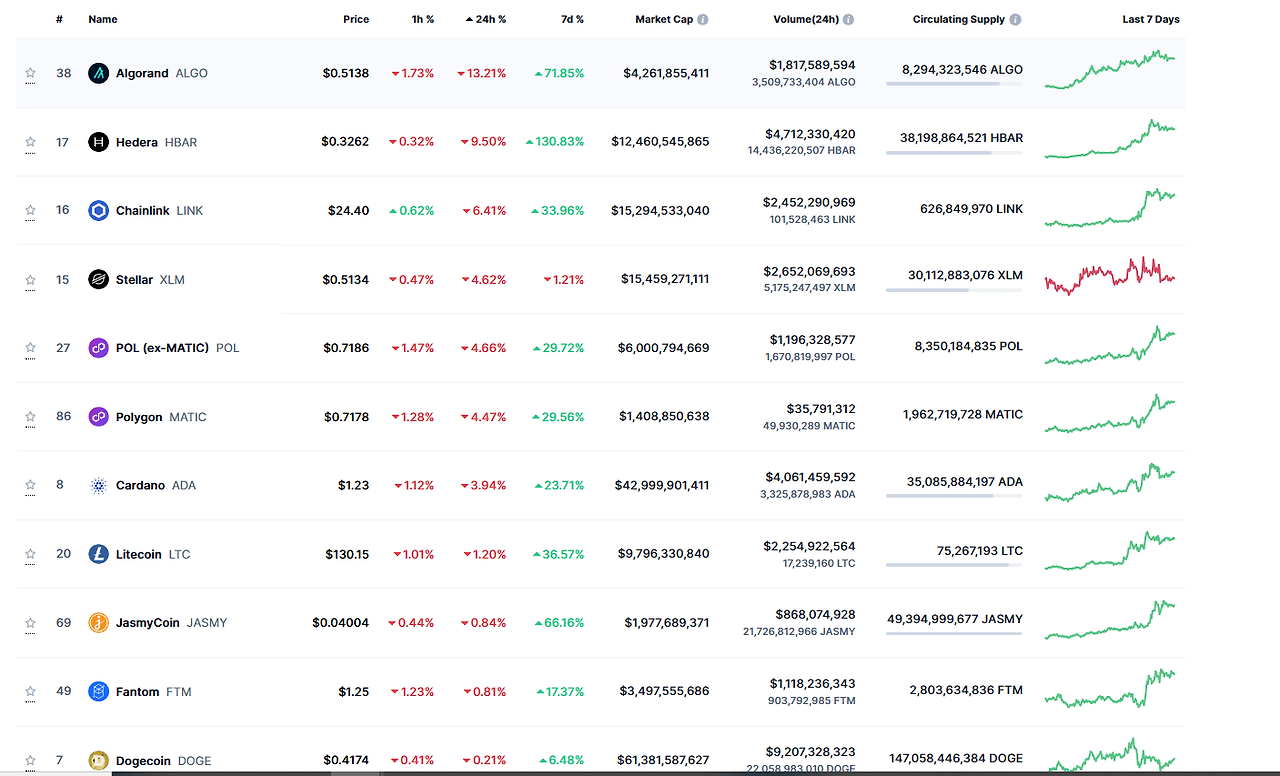Open Stellar red 7-day price chart
The width and height of the screenshot is (1280, 776).
point(1110,276)
